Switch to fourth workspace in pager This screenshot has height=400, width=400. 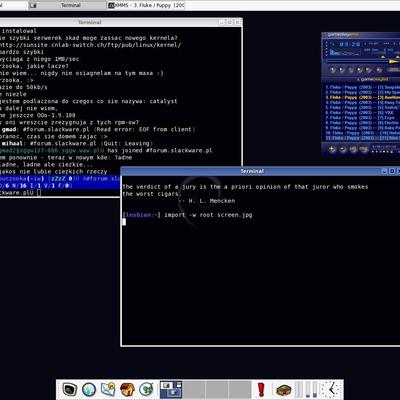pyautogui.click(x=240, y=390)
